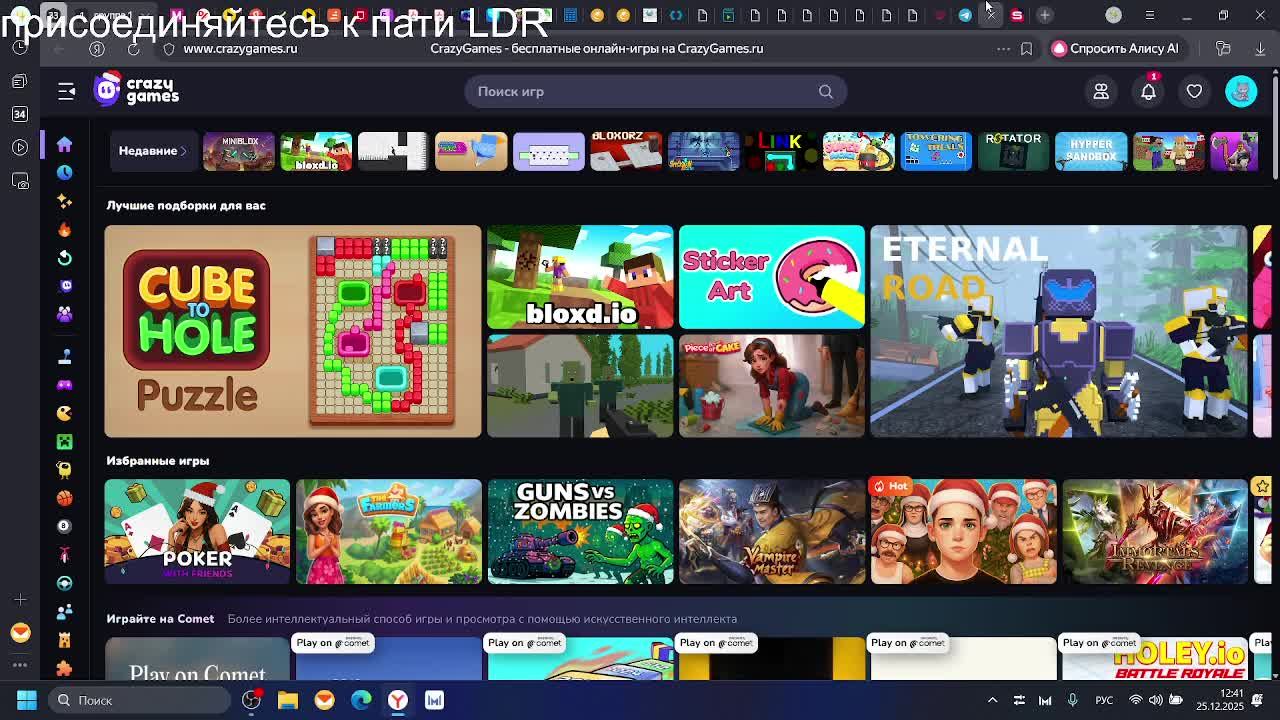Click the Поиск игр search field
Image resolution: width=1280 pixels, height=720 pixels.
[655, 92]
